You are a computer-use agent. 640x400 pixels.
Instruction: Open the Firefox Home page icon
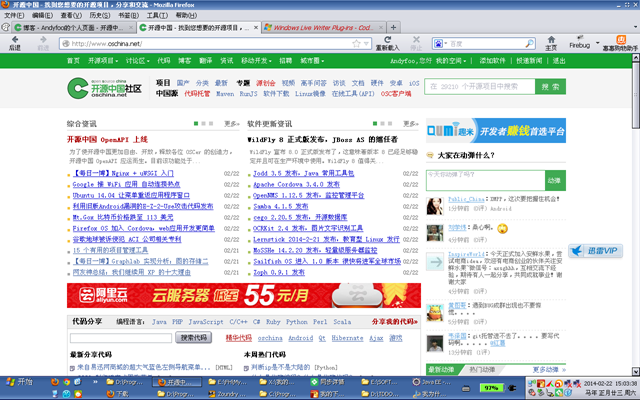[551, 39]
